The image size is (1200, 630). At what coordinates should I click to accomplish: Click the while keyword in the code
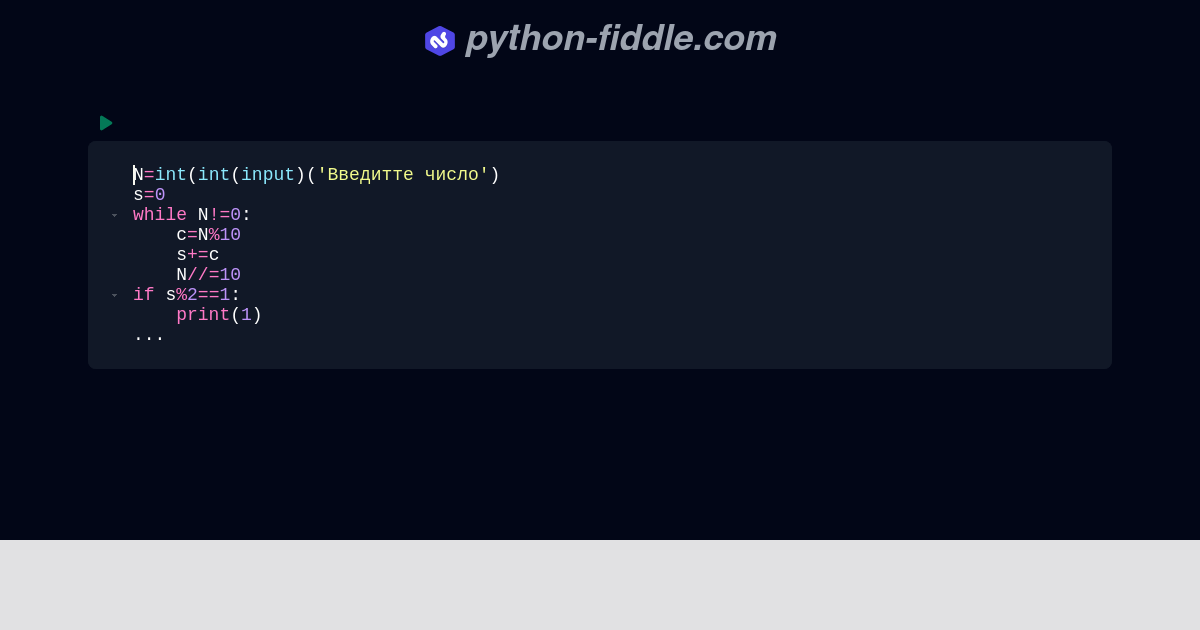tap(159, 215)
